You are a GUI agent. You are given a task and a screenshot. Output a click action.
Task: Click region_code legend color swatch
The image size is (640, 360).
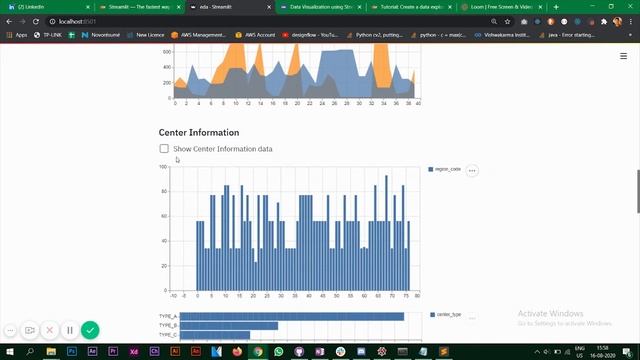tap(431, 169)
